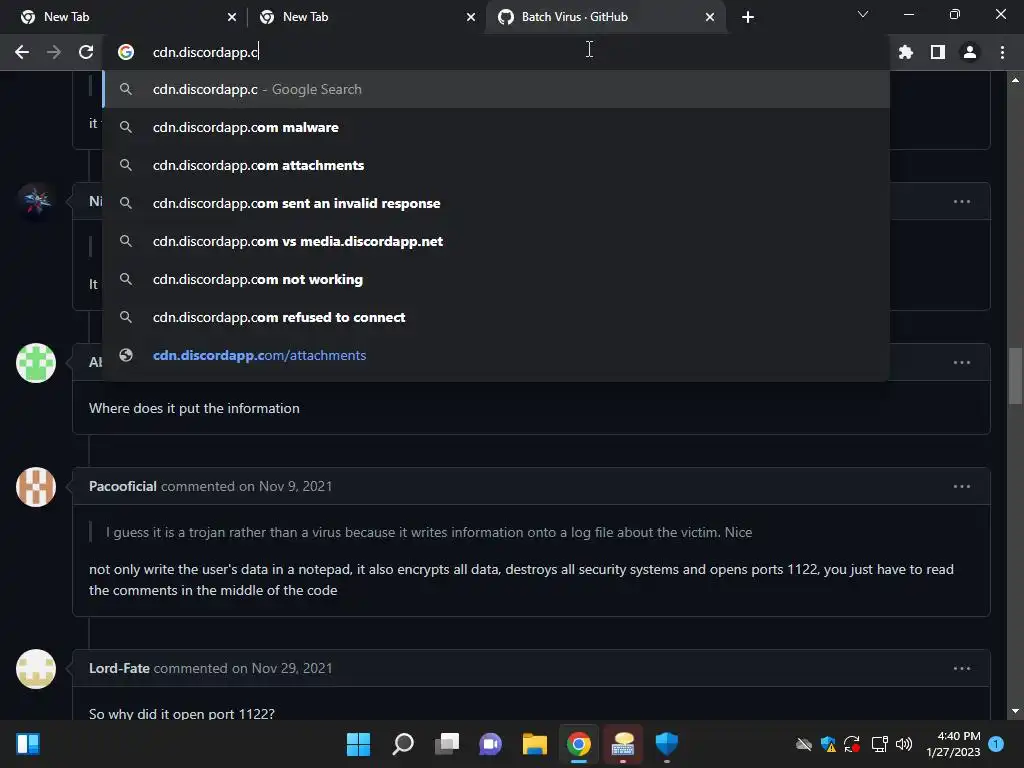Click the sync refresh icon in the system tray
The image size is (1024, 768).
(x=852, y=744)
